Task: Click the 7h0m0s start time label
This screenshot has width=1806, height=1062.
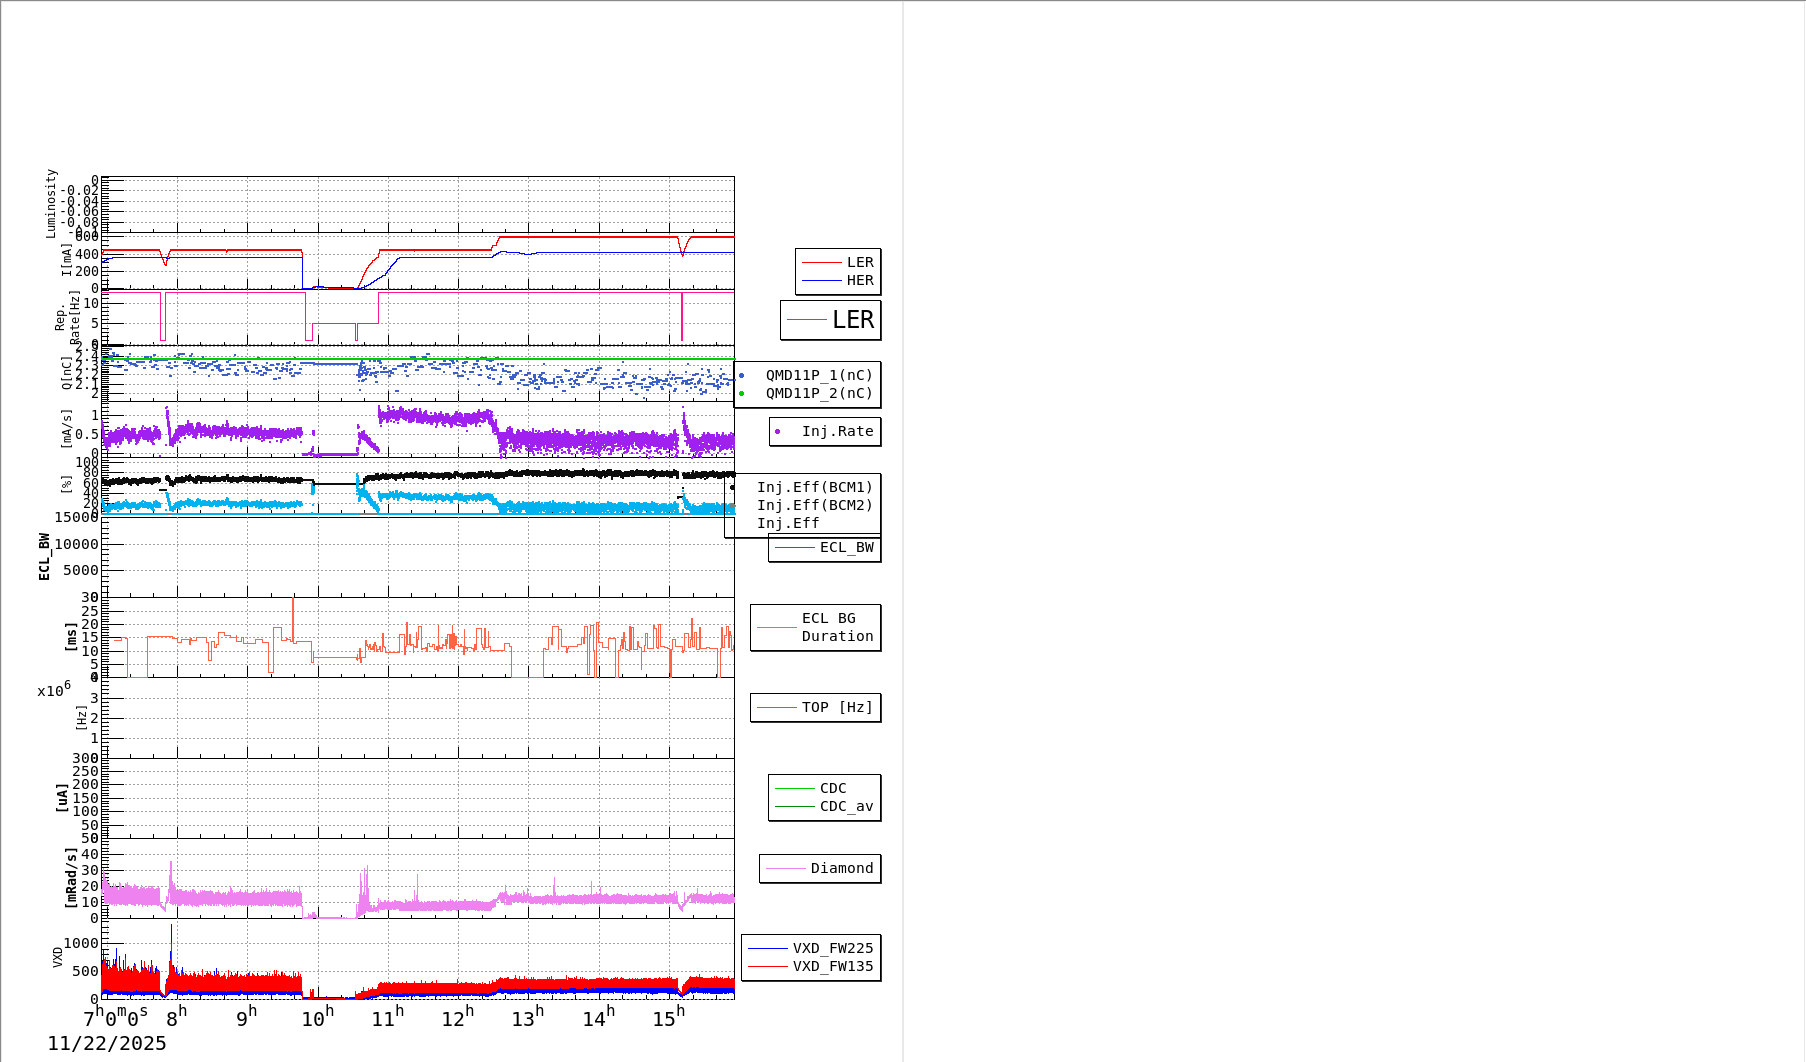Action: (x=116, y=1018)
